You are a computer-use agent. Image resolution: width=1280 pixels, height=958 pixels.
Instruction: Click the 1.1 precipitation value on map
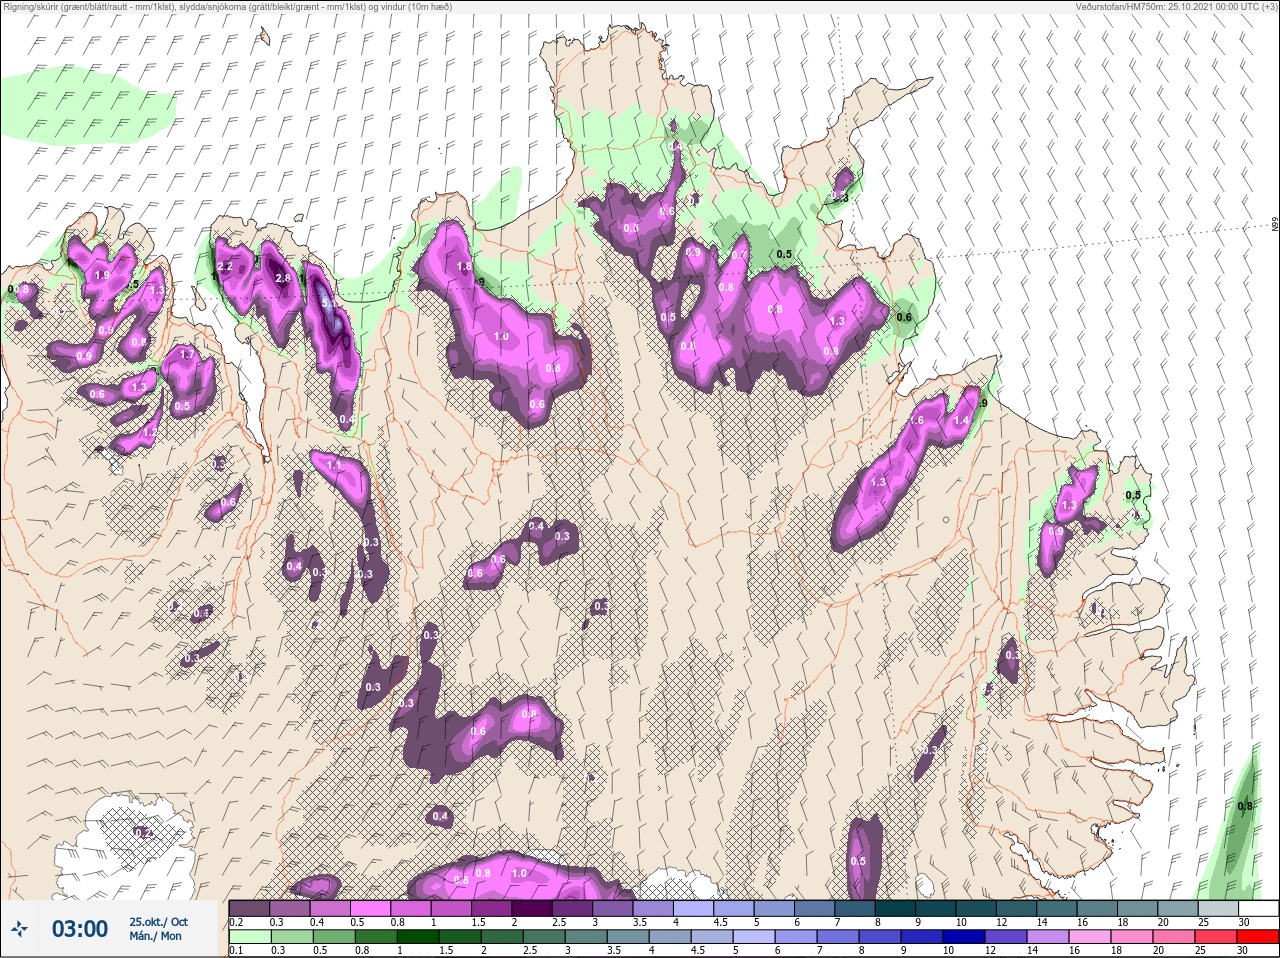pos(335,465)
